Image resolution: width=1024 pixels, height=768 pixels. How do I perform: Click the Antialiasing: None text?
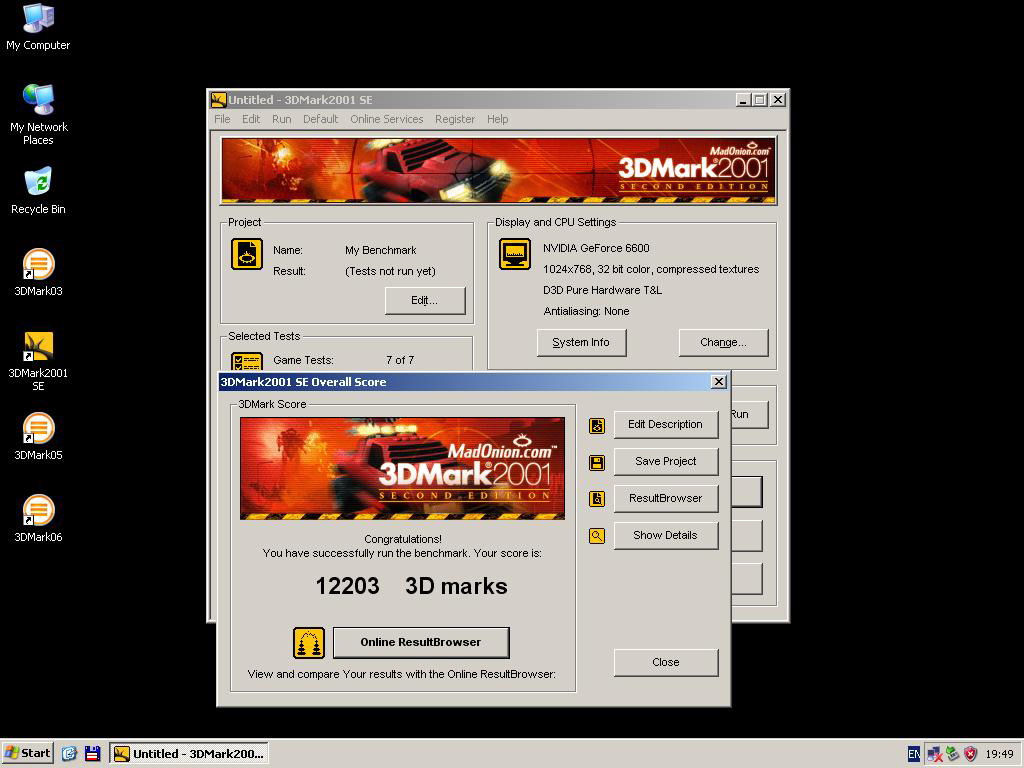pyautogui.click(x=586, y=312)
